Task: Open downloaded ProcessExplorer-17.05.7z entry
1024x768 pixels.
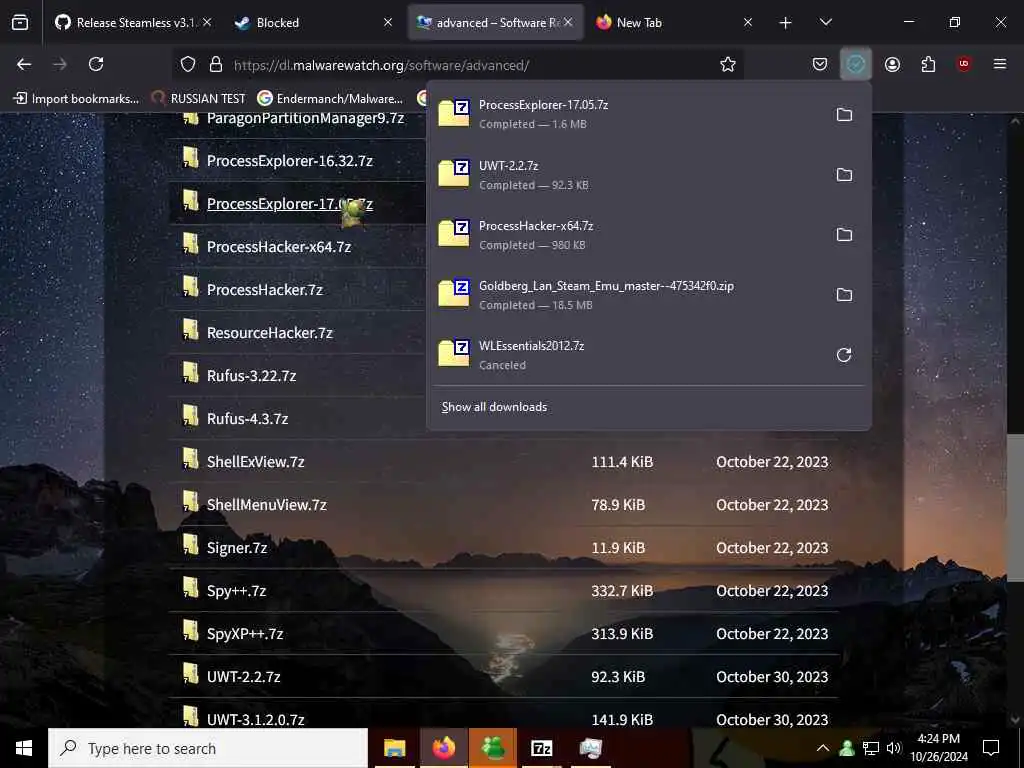Action: point(627,114)
